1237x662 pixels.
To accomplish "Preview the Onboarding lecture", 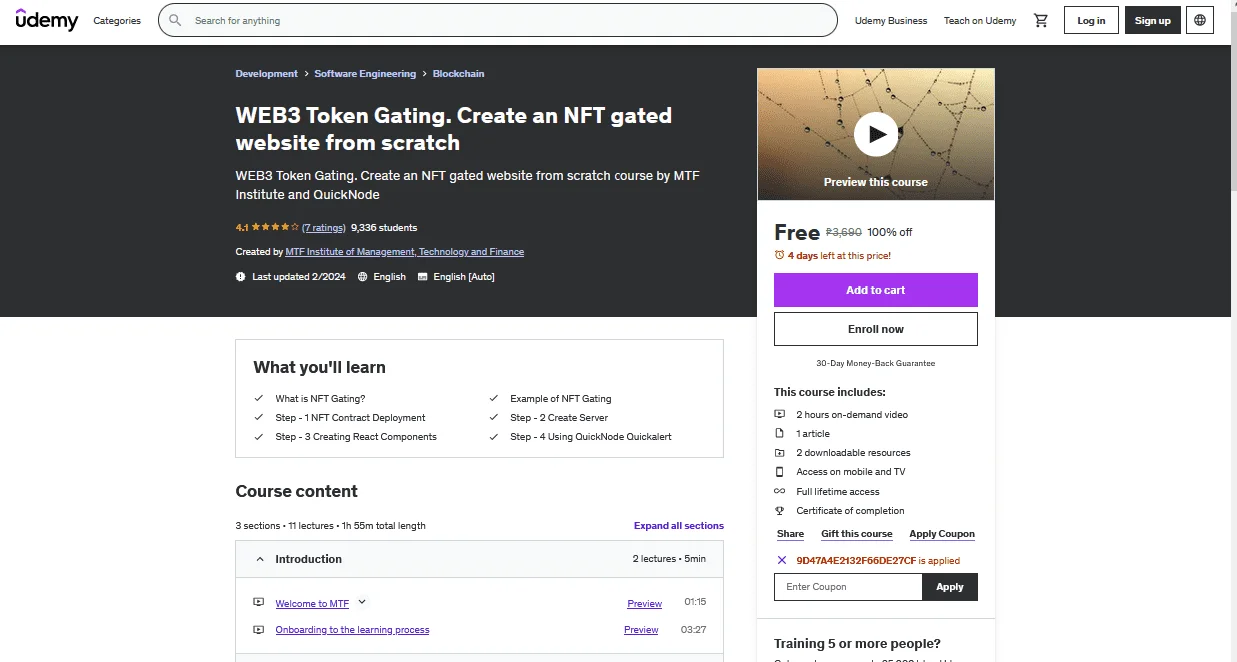I will click(641, 630).
